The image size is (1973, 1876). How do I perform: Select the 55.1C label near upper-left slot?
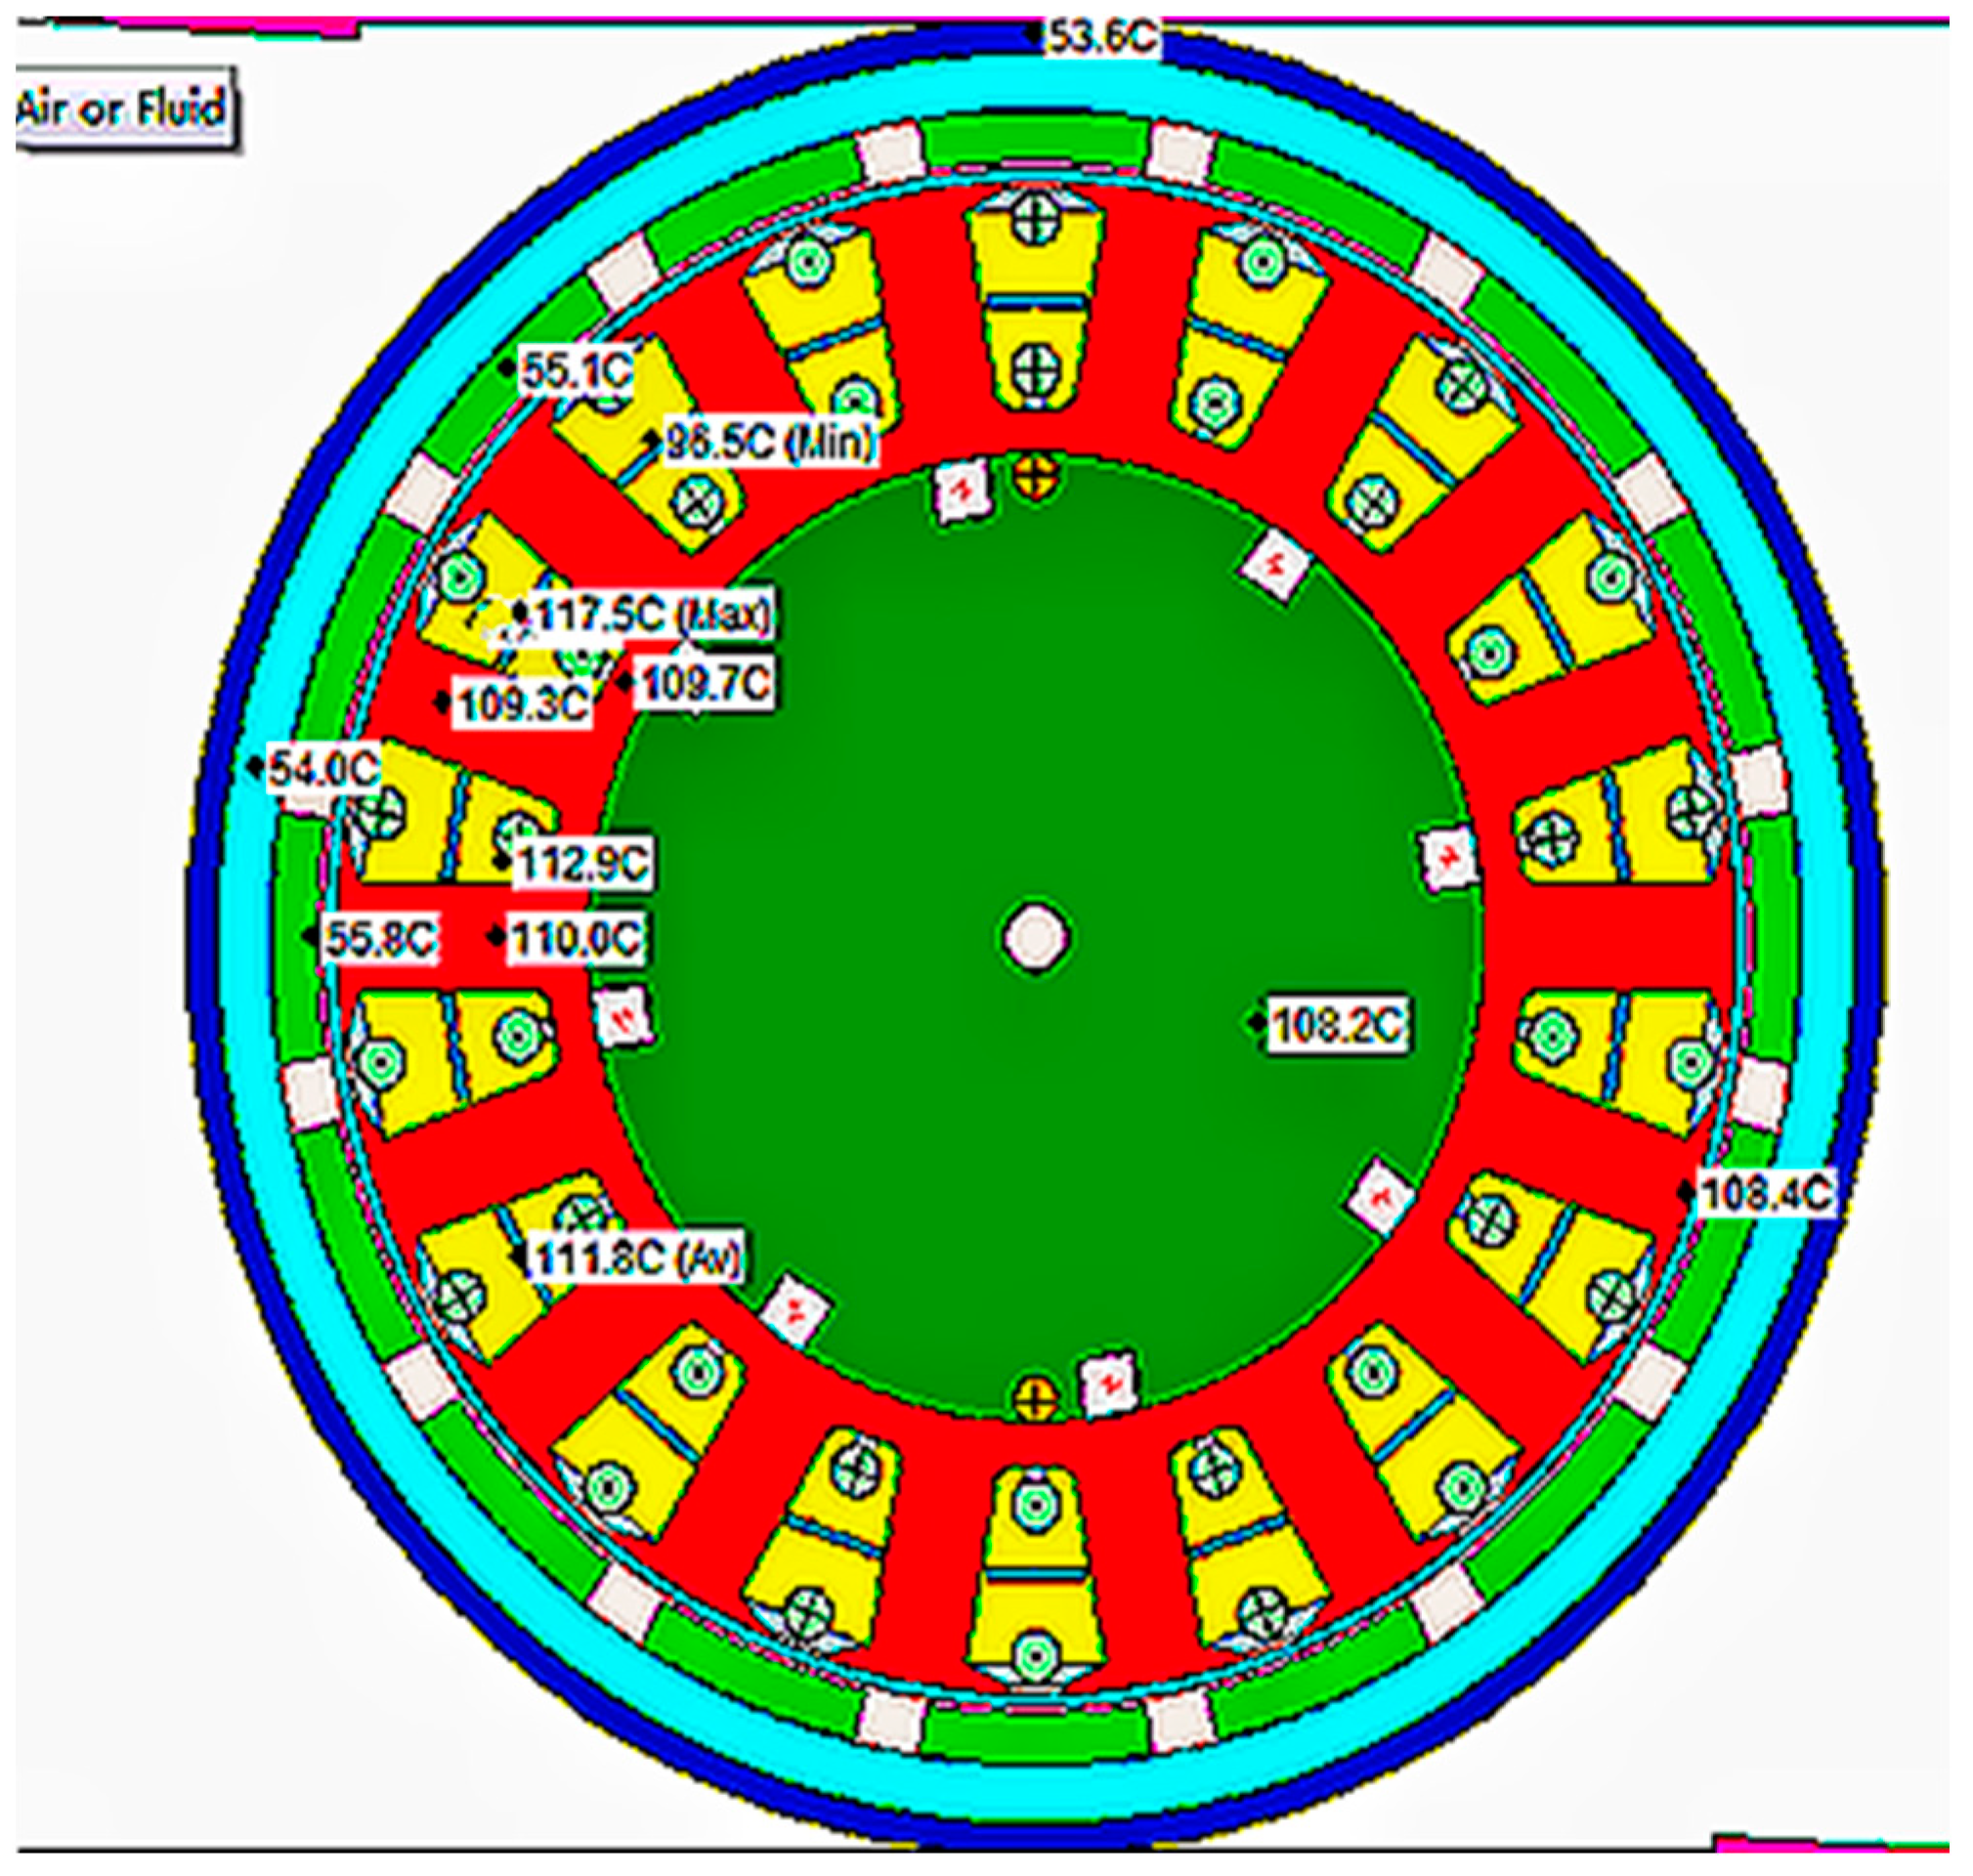pos(577,372)
